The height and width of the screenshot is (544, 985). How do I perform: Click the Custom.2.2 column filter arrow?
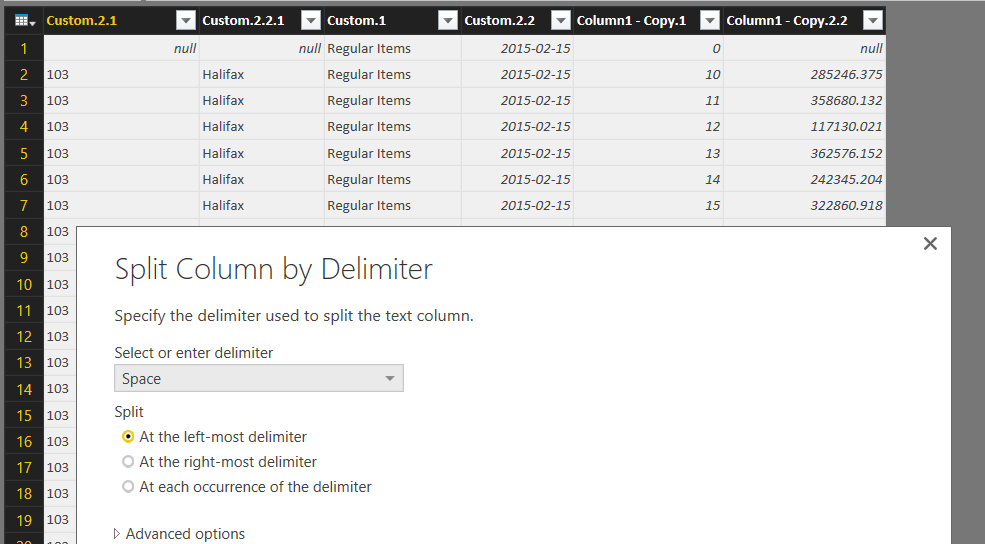point(559,21)
